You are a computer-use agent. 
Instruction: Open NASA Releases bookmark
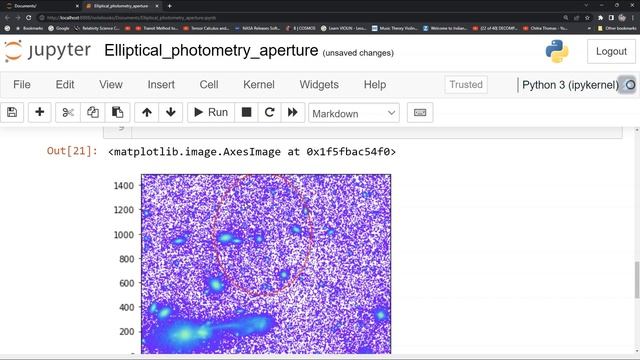click(257, 29)
